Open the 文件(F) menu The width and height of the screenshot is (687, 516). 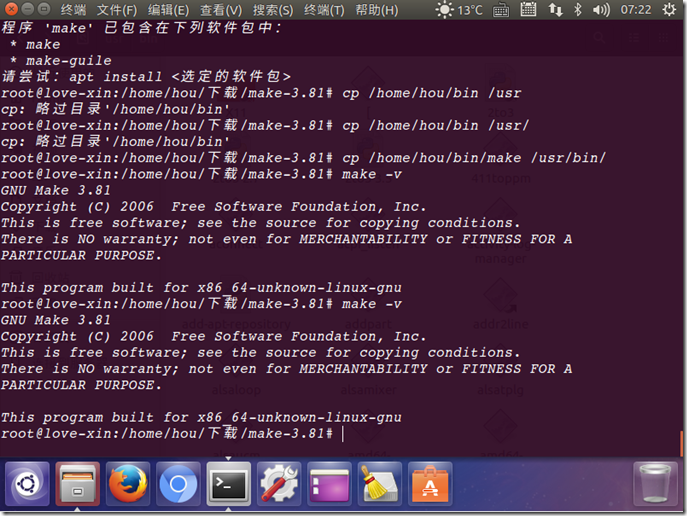coord(117,10)
